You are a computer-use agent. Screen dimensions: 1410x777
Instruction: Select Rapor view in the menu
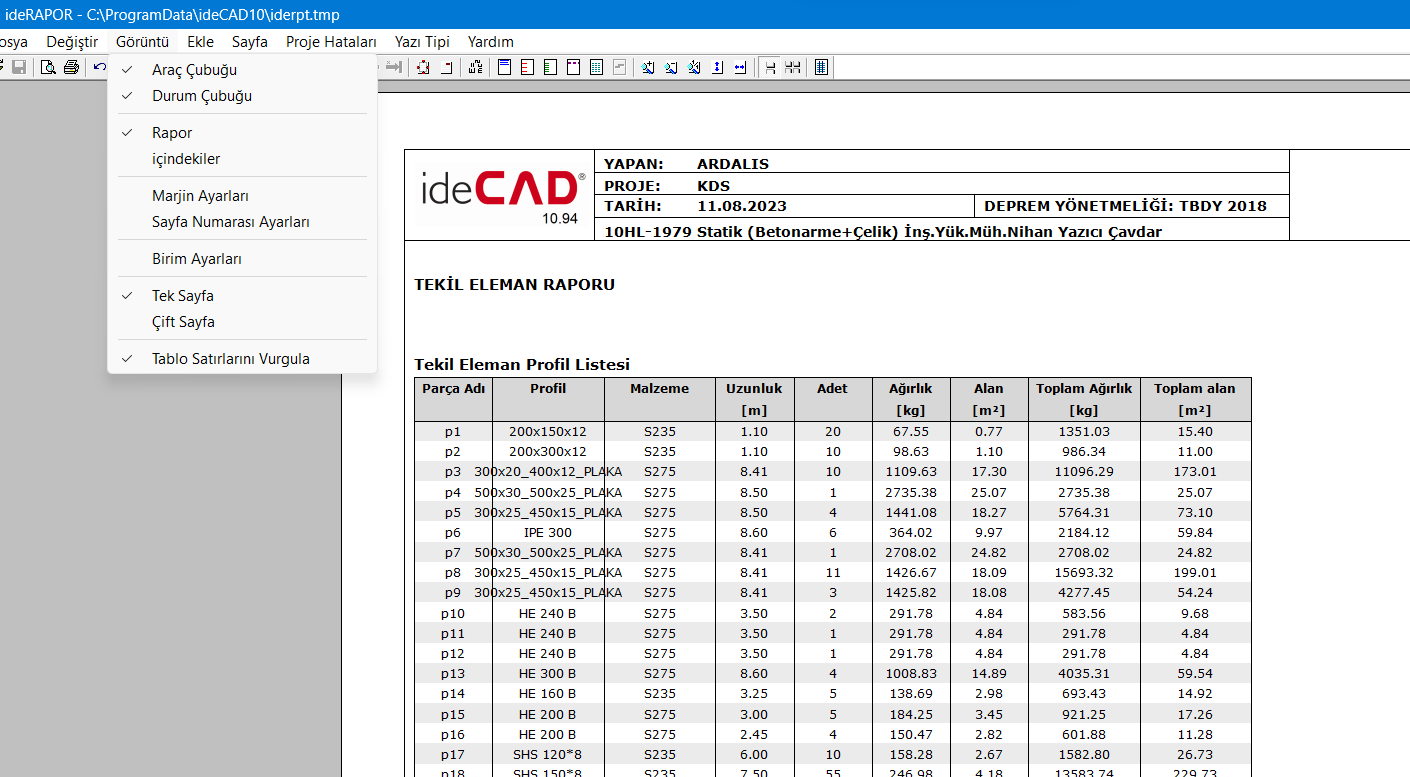pos(242,133)
